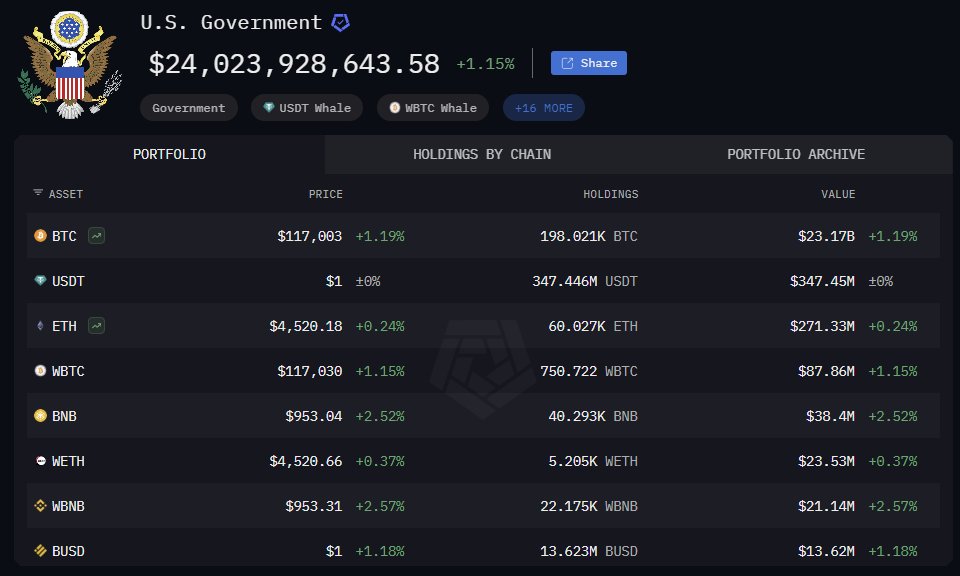This screenshot has height=576, width=960.
Task: Click total value $24,023,928,643.58
Action: (294, 64)
